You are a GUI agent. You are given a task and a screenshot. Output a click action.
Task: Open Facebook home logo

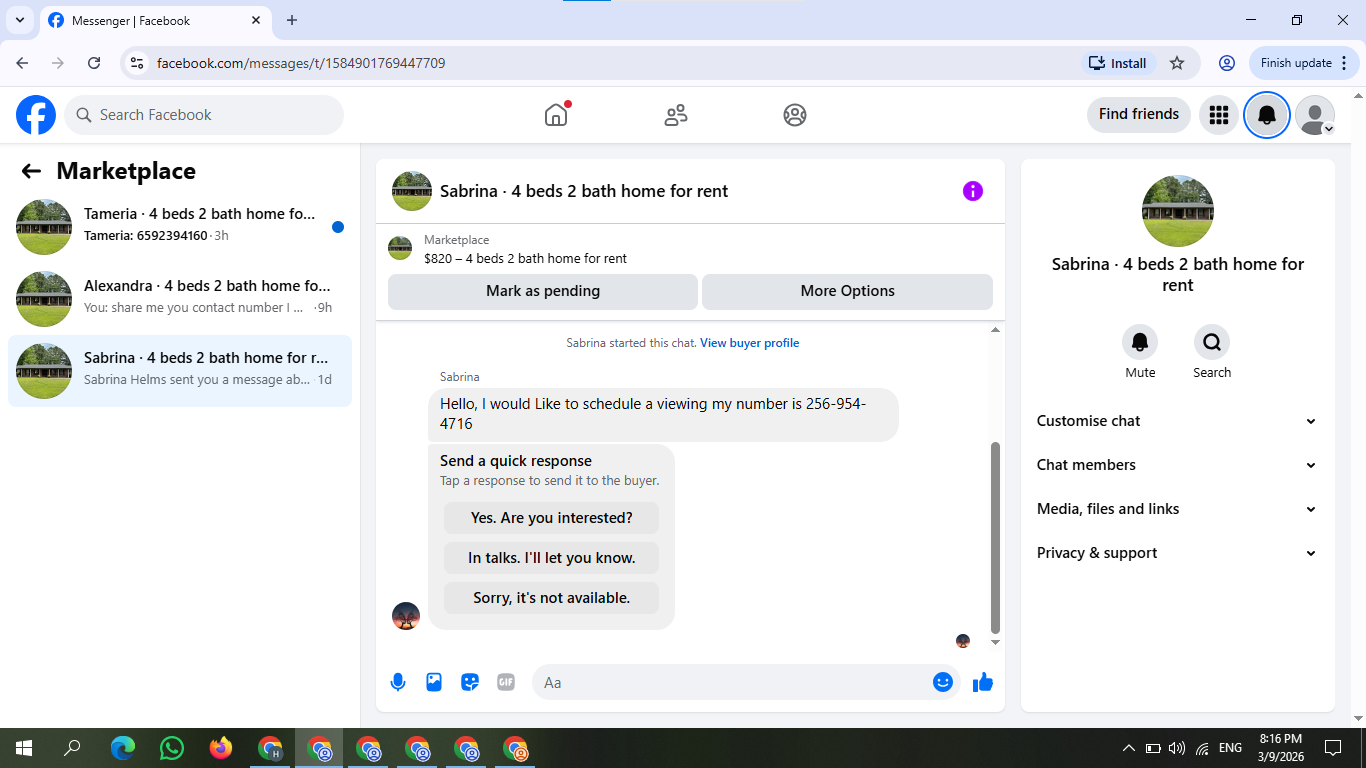point(36,115)
